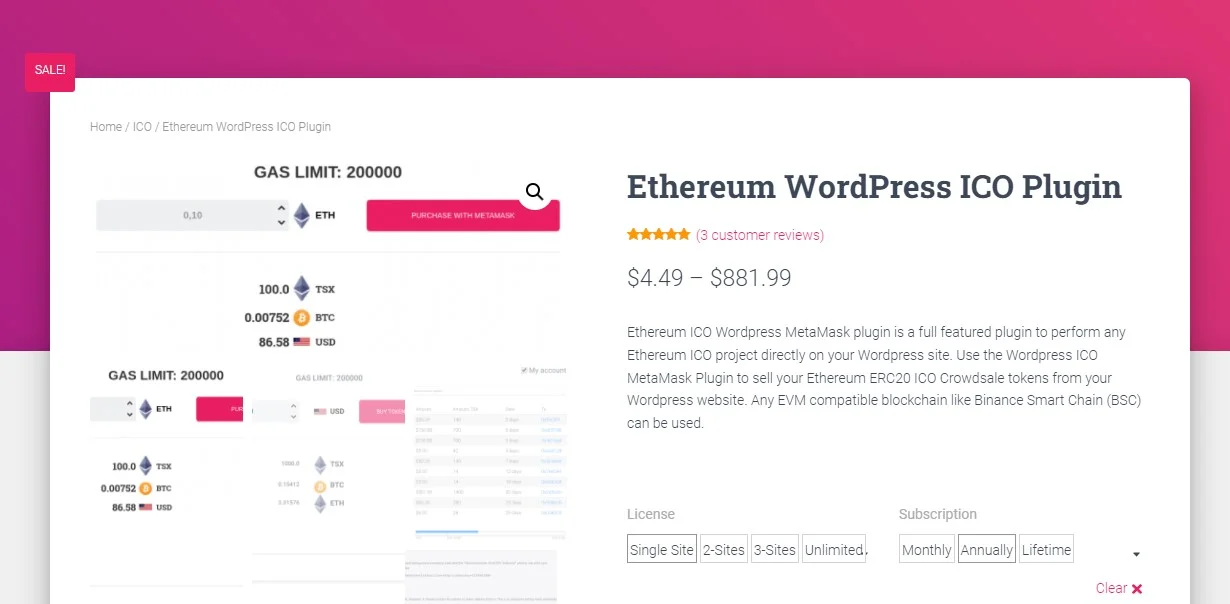Open the variation dropdown arrow near Lifetime

click(1136, 552)
